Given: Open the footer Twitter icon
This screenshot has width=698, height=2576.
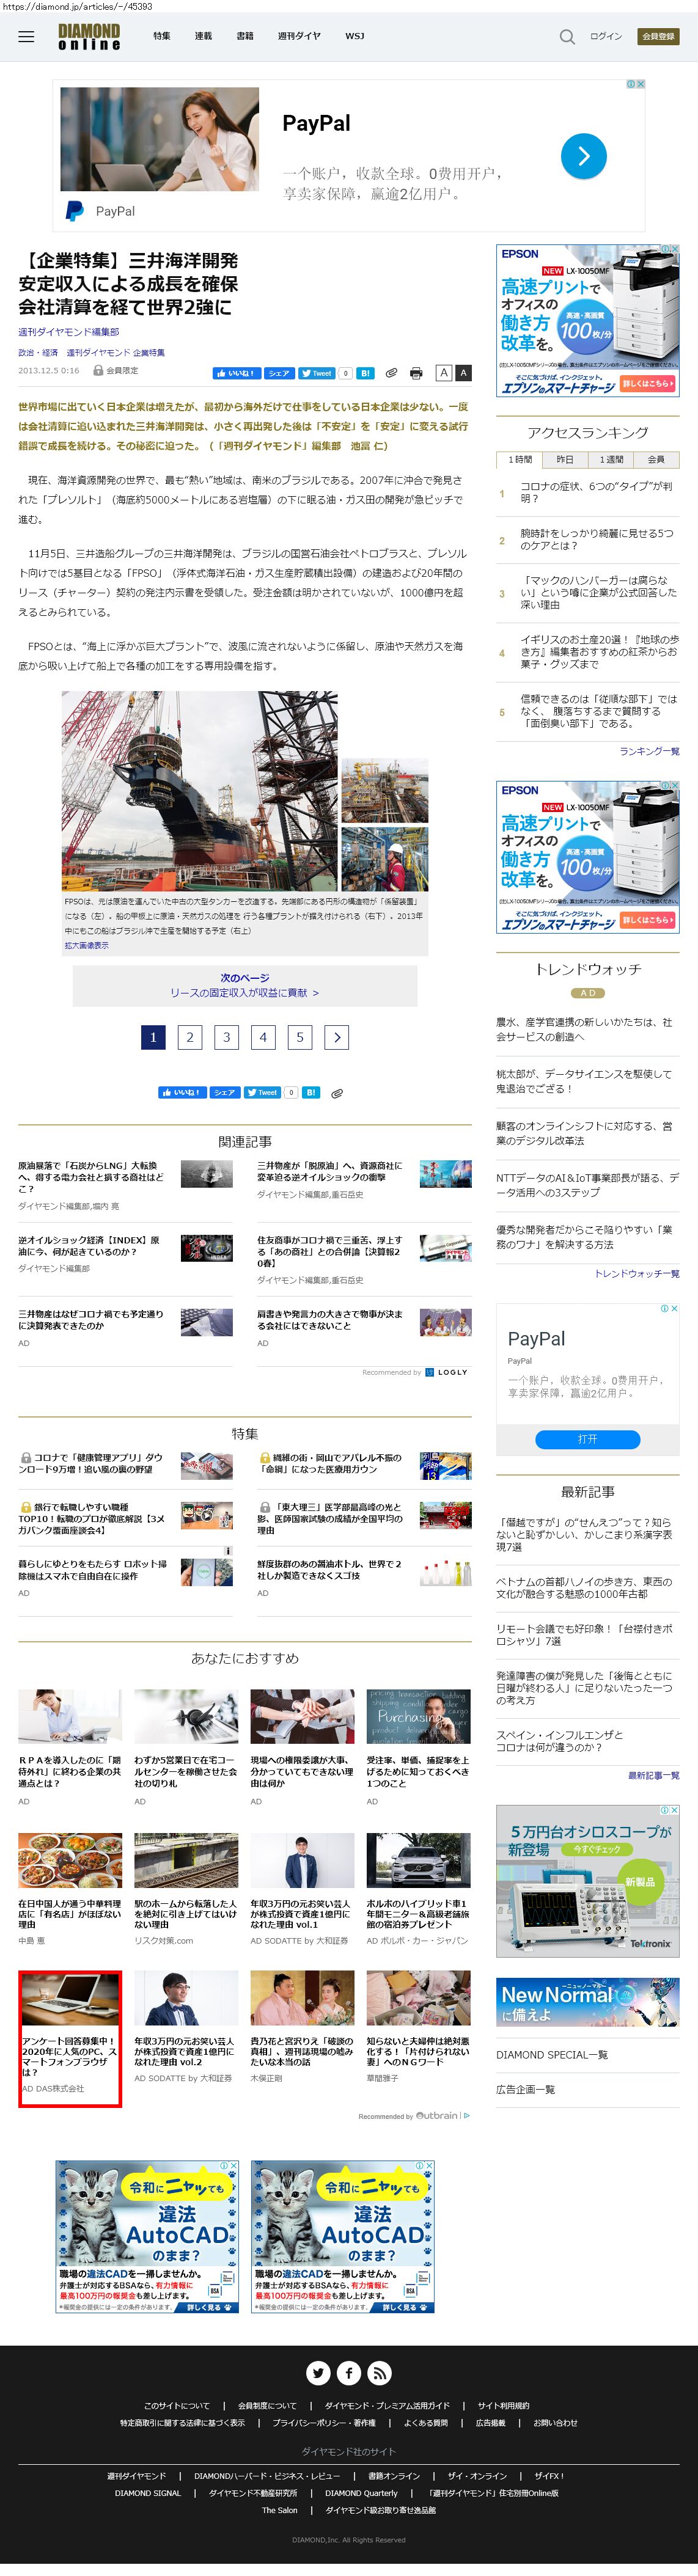Looking at the screenshot, I should point(318,2372).
